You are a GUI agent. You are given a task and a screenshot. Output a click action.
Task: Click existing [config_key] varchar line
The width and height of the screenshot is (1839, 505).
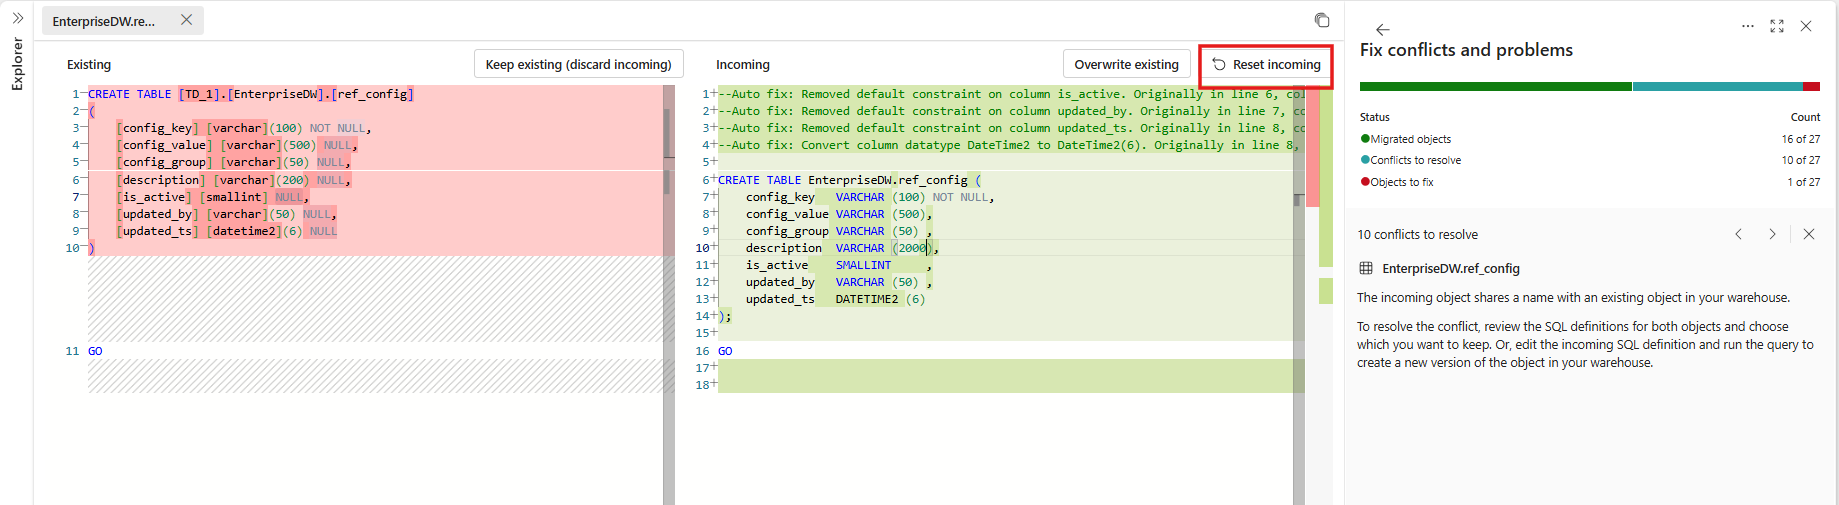(x=244, y=128)
